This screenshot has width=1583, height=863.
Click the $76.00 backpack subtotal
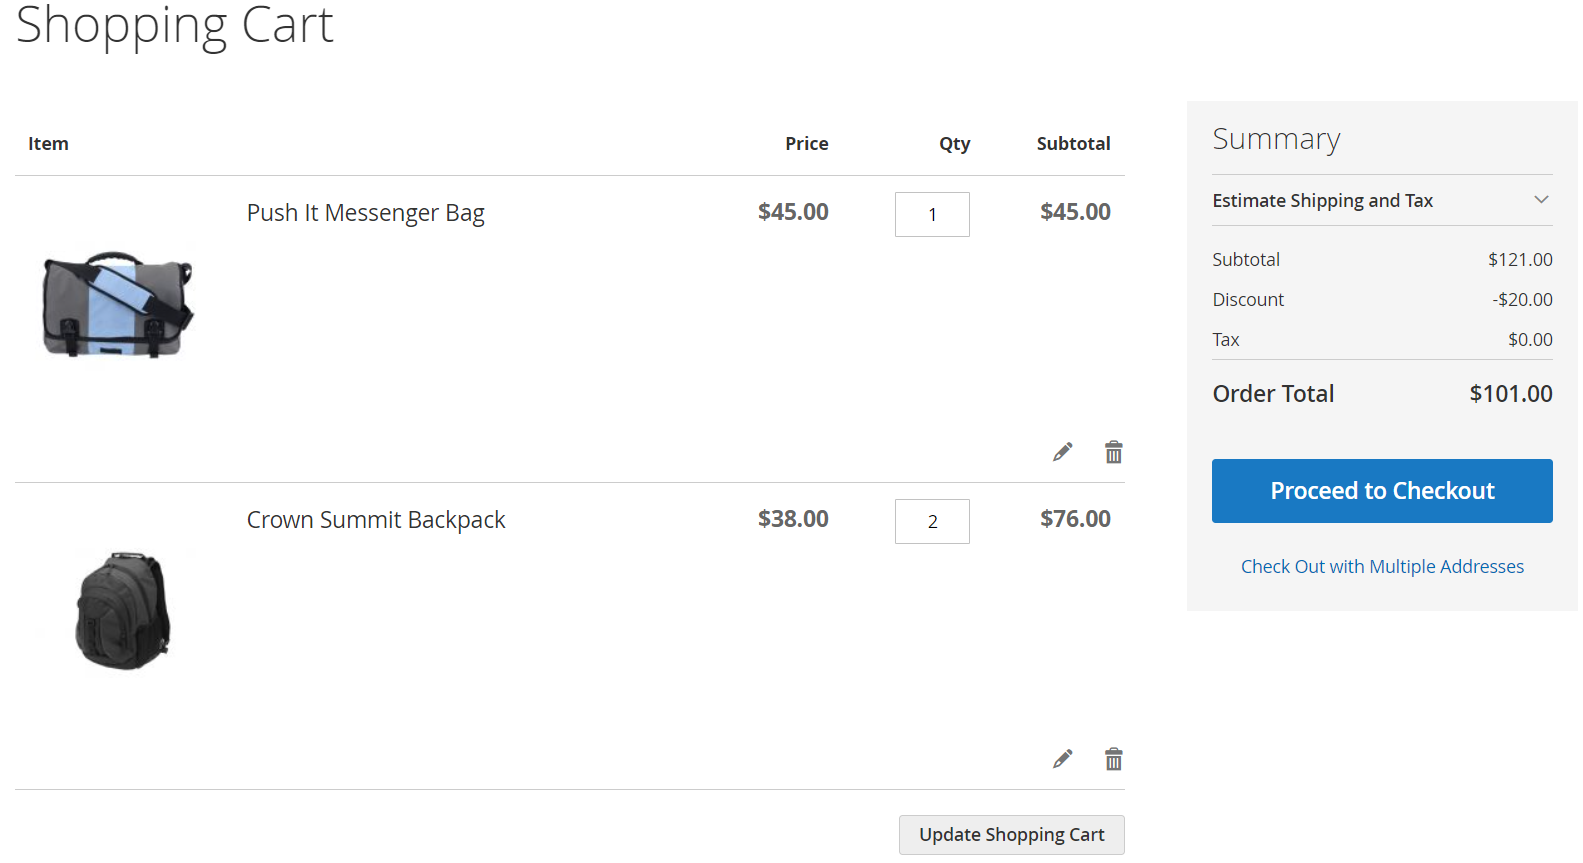(1075, 519)
